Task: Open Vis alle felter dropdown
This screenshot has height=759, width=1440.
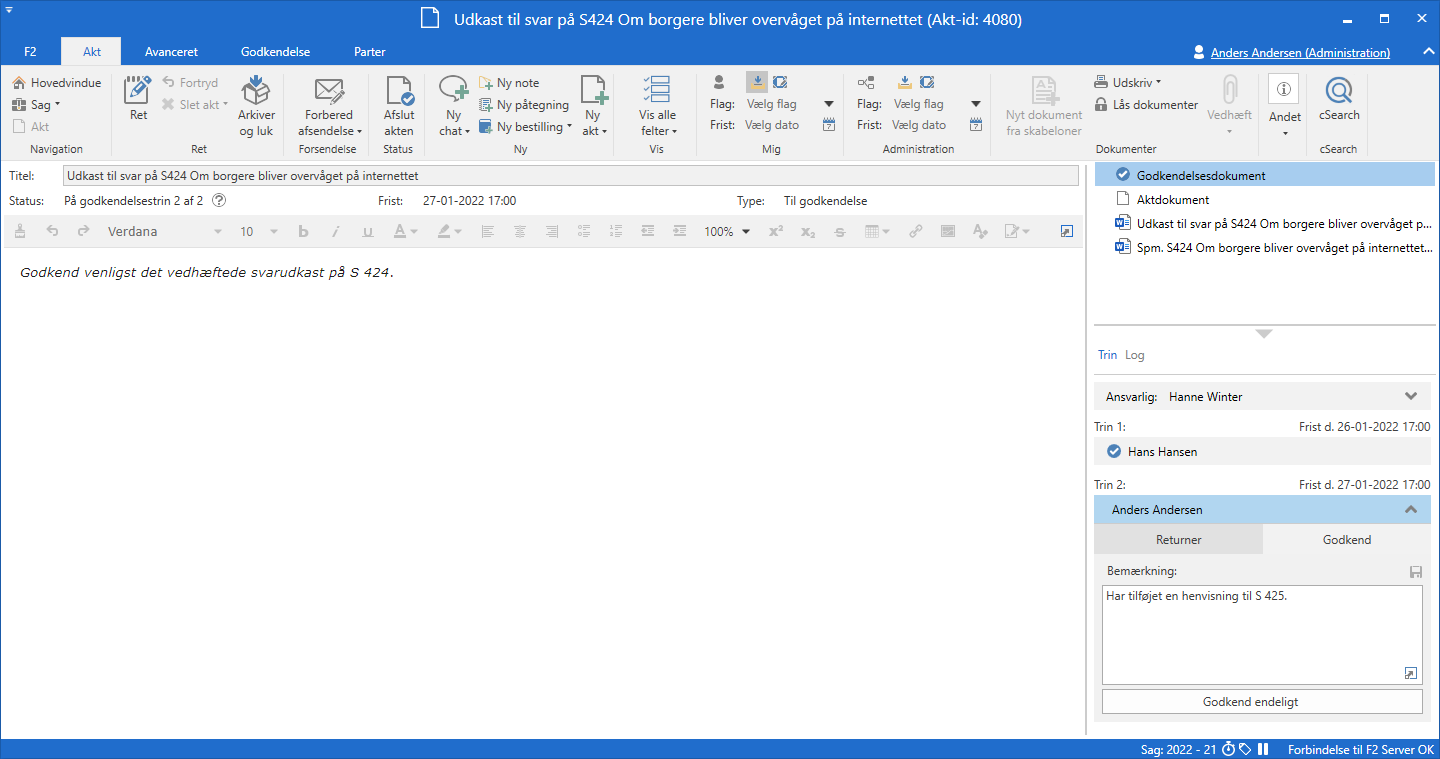Action: (x=658, y=106)
